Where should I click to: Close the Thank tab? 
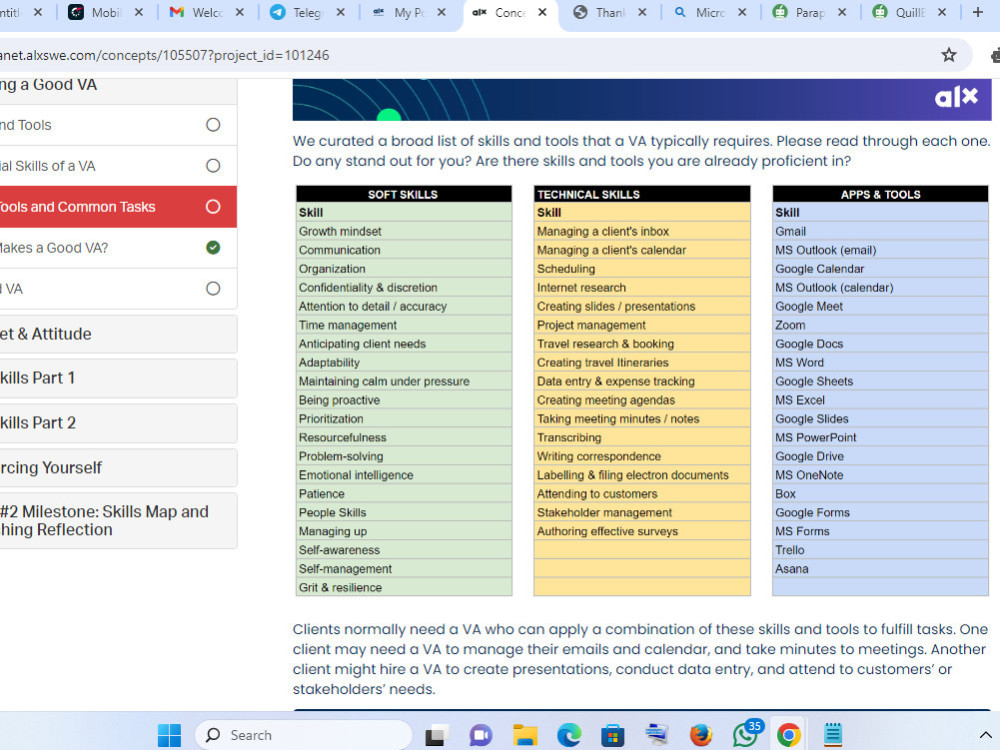point(642,12)
